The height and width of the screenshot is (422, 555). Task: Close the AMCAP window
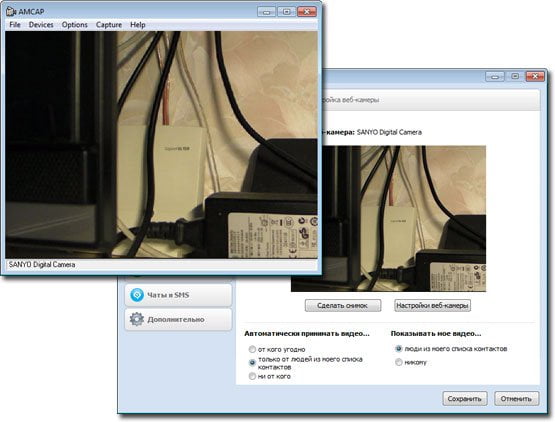[307, 12]
